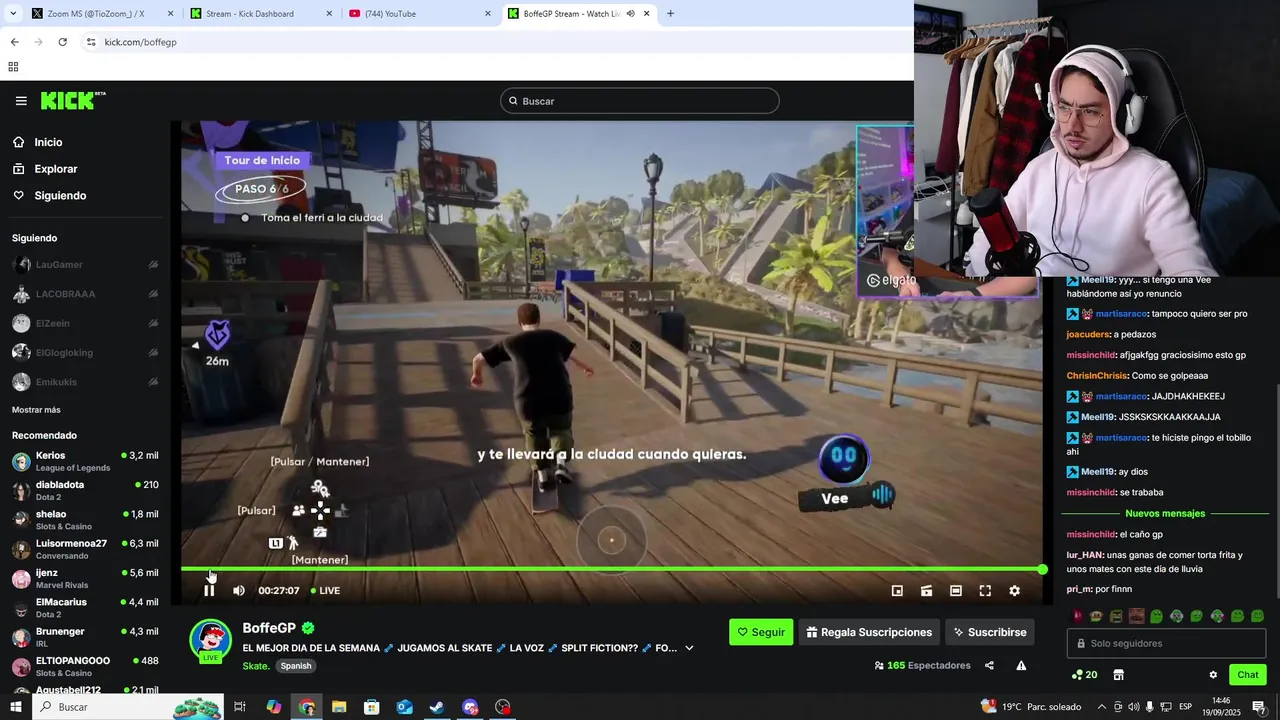
Task: Reload the page in Chrome
Action: point(62,42)
